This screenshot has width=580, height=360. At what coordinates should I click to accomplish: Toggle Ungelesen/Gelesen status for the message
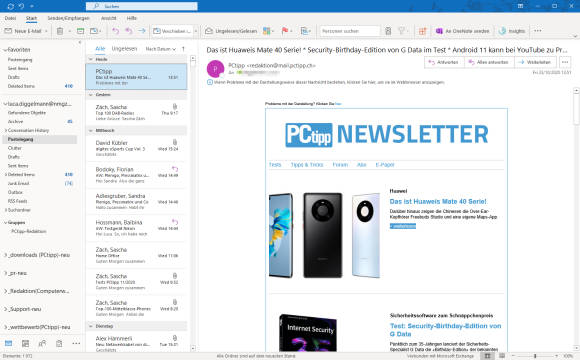pos(231,31)
